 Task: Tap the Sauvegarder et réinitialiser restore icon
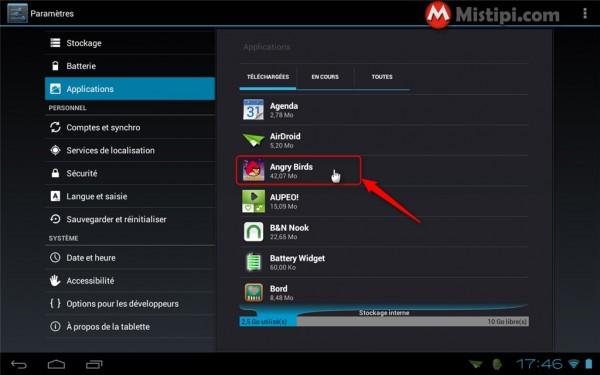(55, 219)
